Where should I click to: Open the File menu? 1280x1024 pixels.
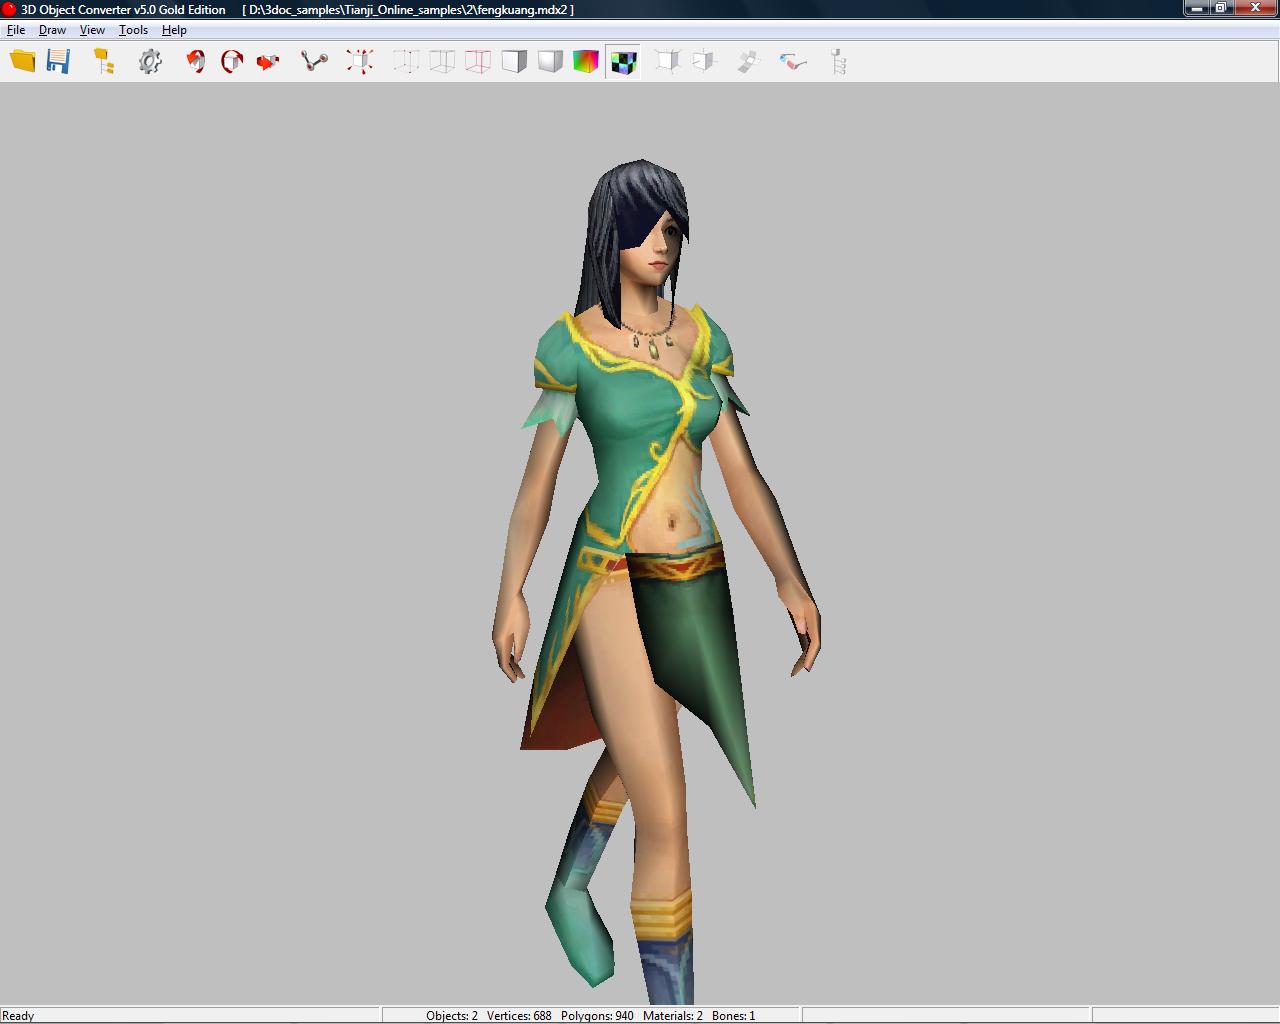[x=16, y=30]
